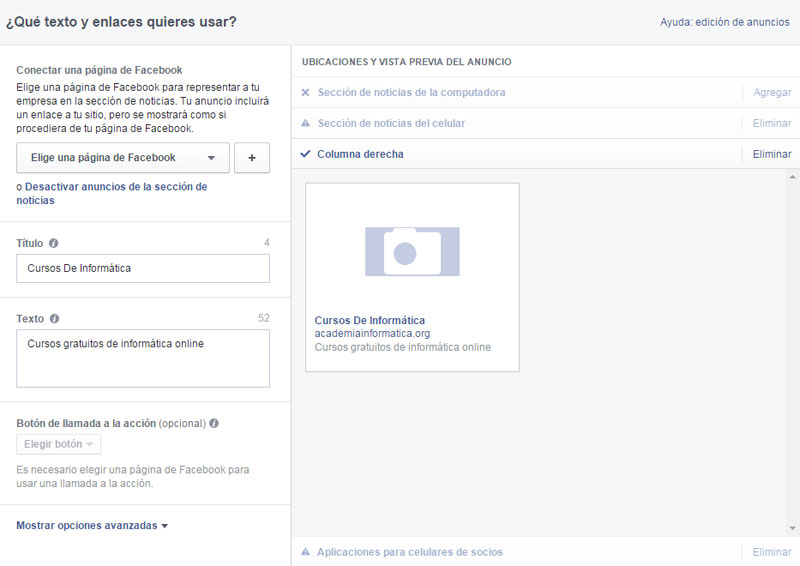Screen dimensions: 800x566
Task: Click warning icon beside Aplicaciones para celulares de socios
Action: tap(306, 552)
